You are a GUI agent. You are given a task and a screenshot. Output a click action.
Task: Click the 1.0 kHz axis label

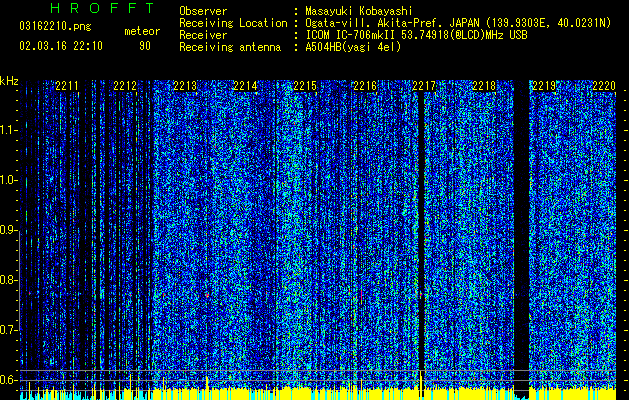[8, 180]
